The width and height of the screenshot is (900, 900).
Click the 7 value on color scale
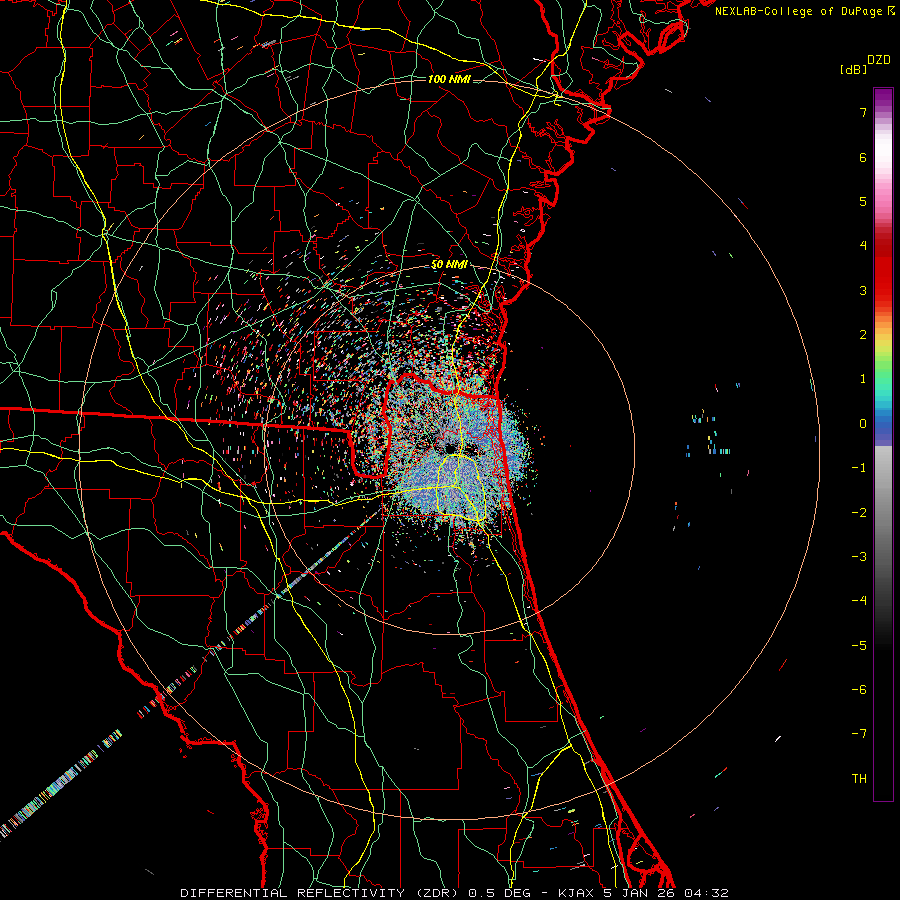tap(863, 112)
